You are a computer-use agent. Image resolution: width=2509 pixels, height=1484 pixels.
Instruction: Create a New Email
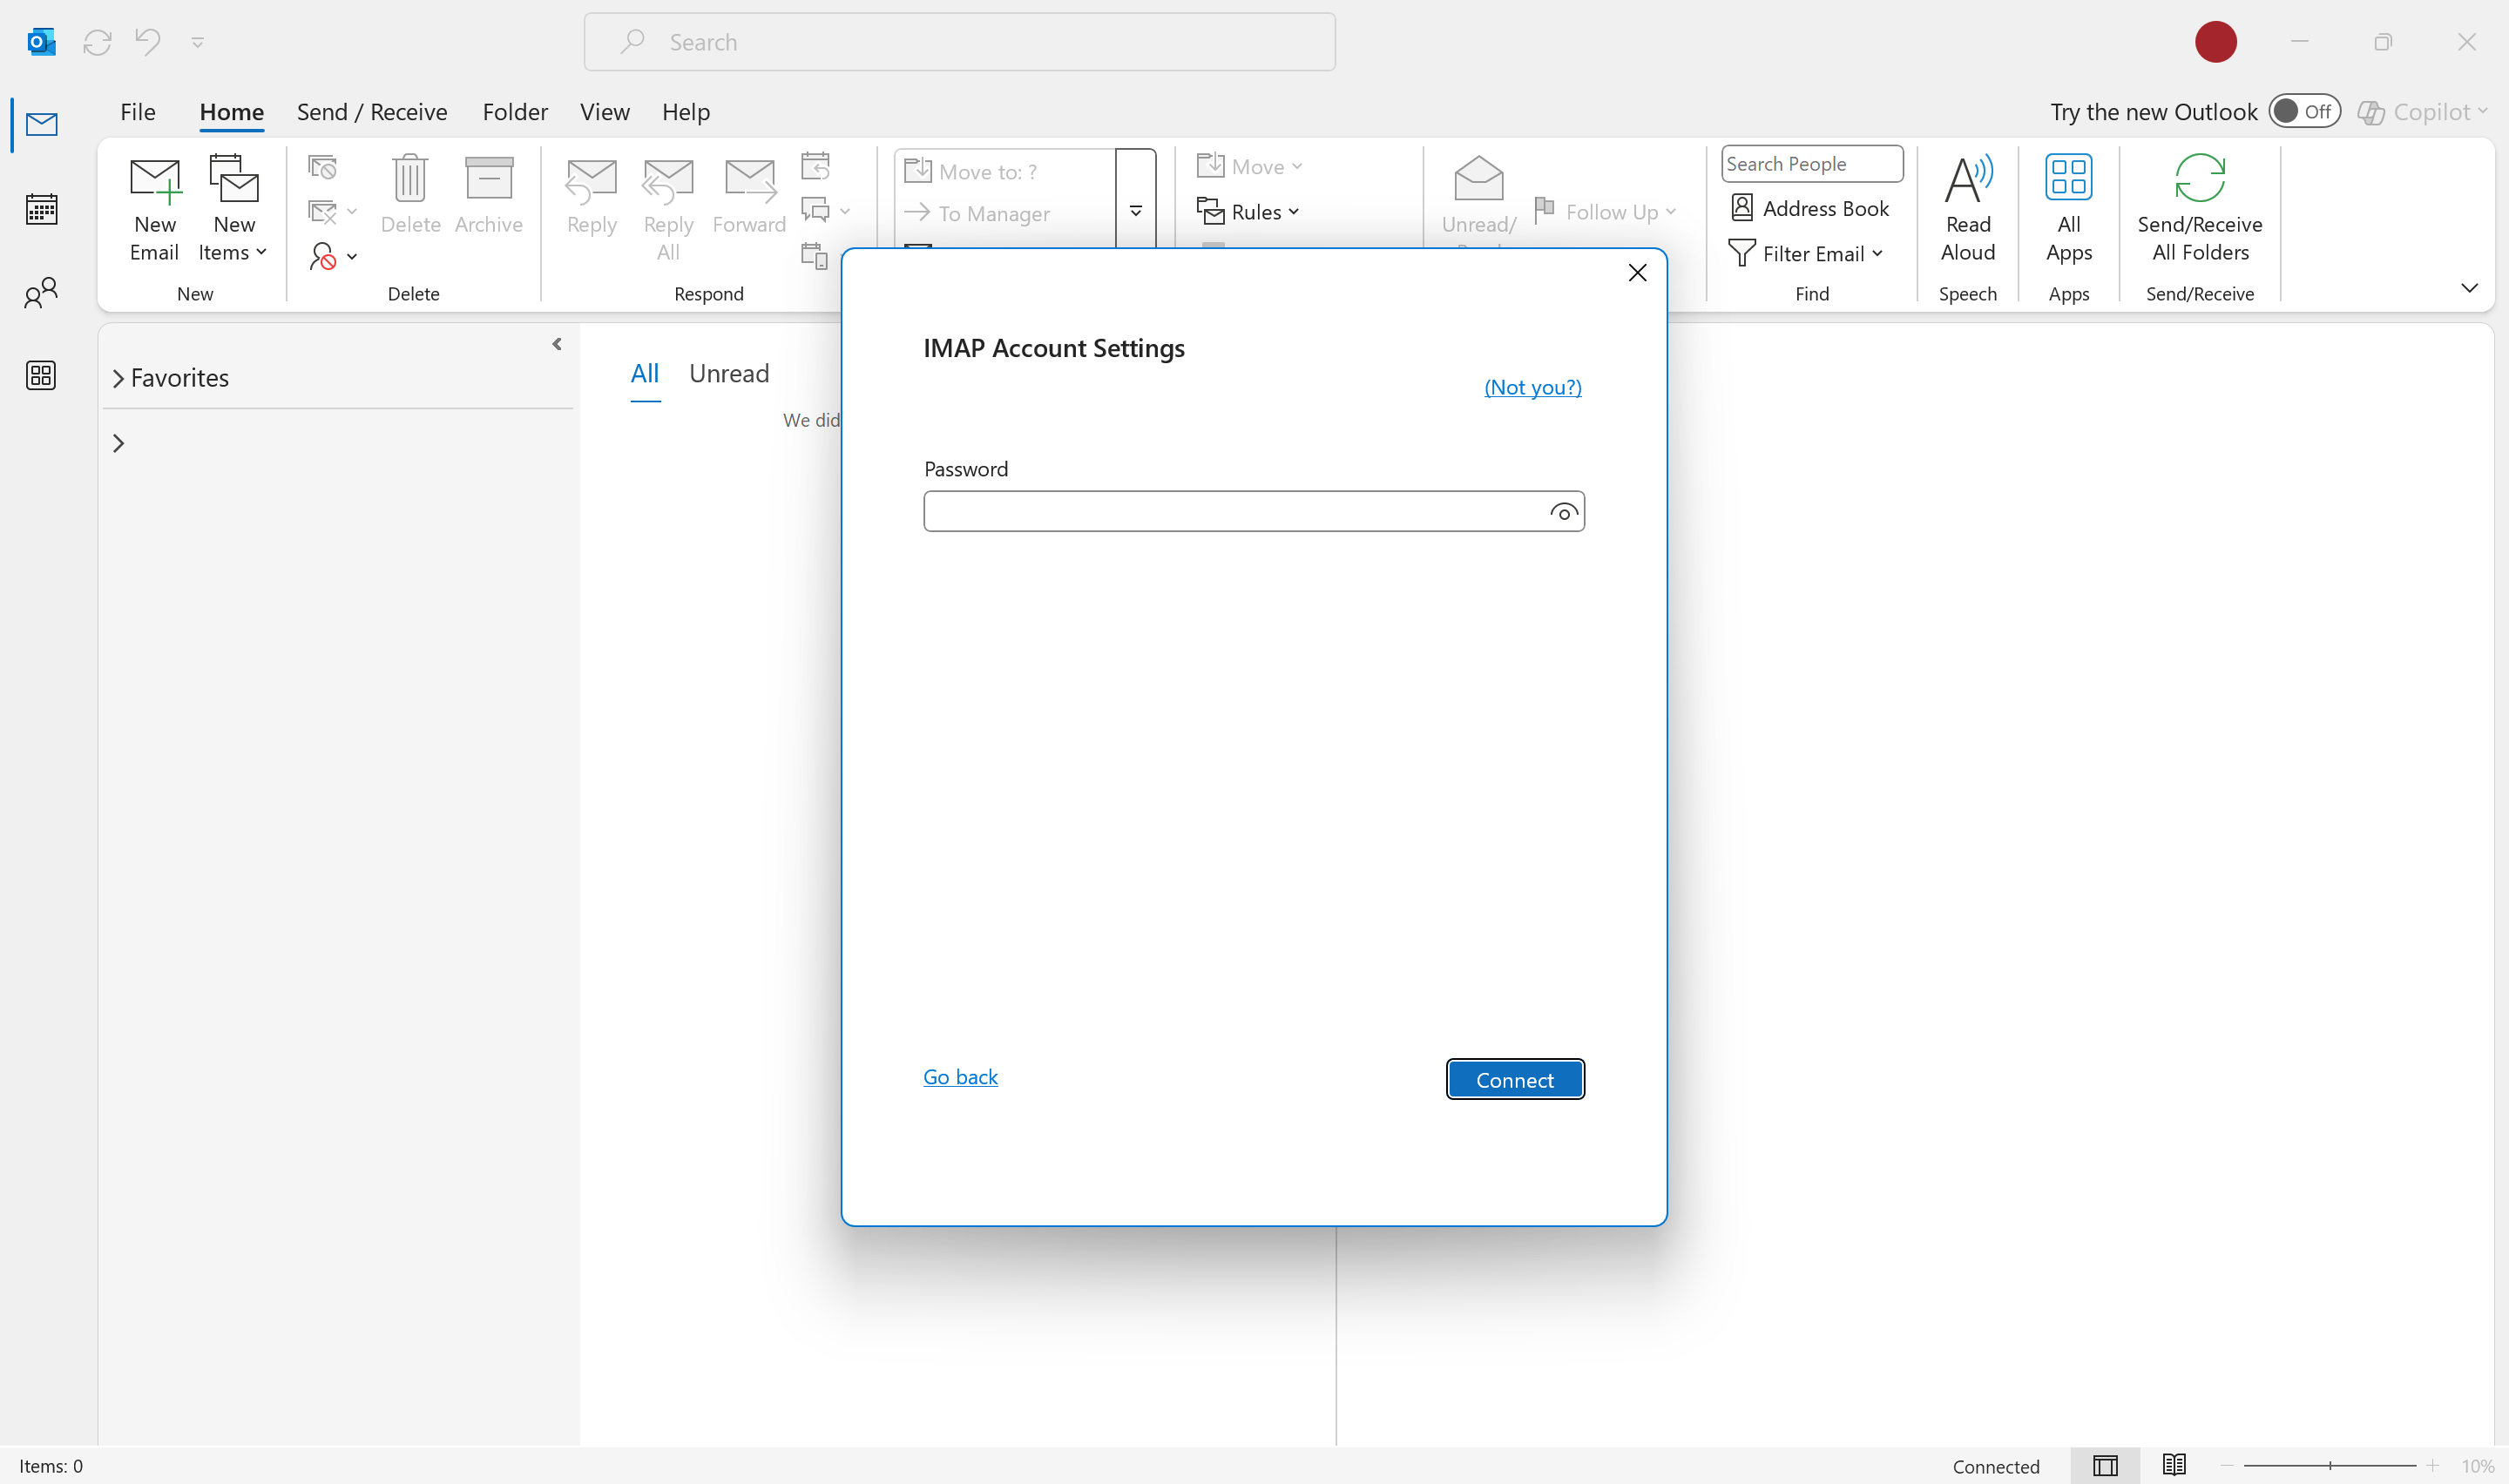155,209
